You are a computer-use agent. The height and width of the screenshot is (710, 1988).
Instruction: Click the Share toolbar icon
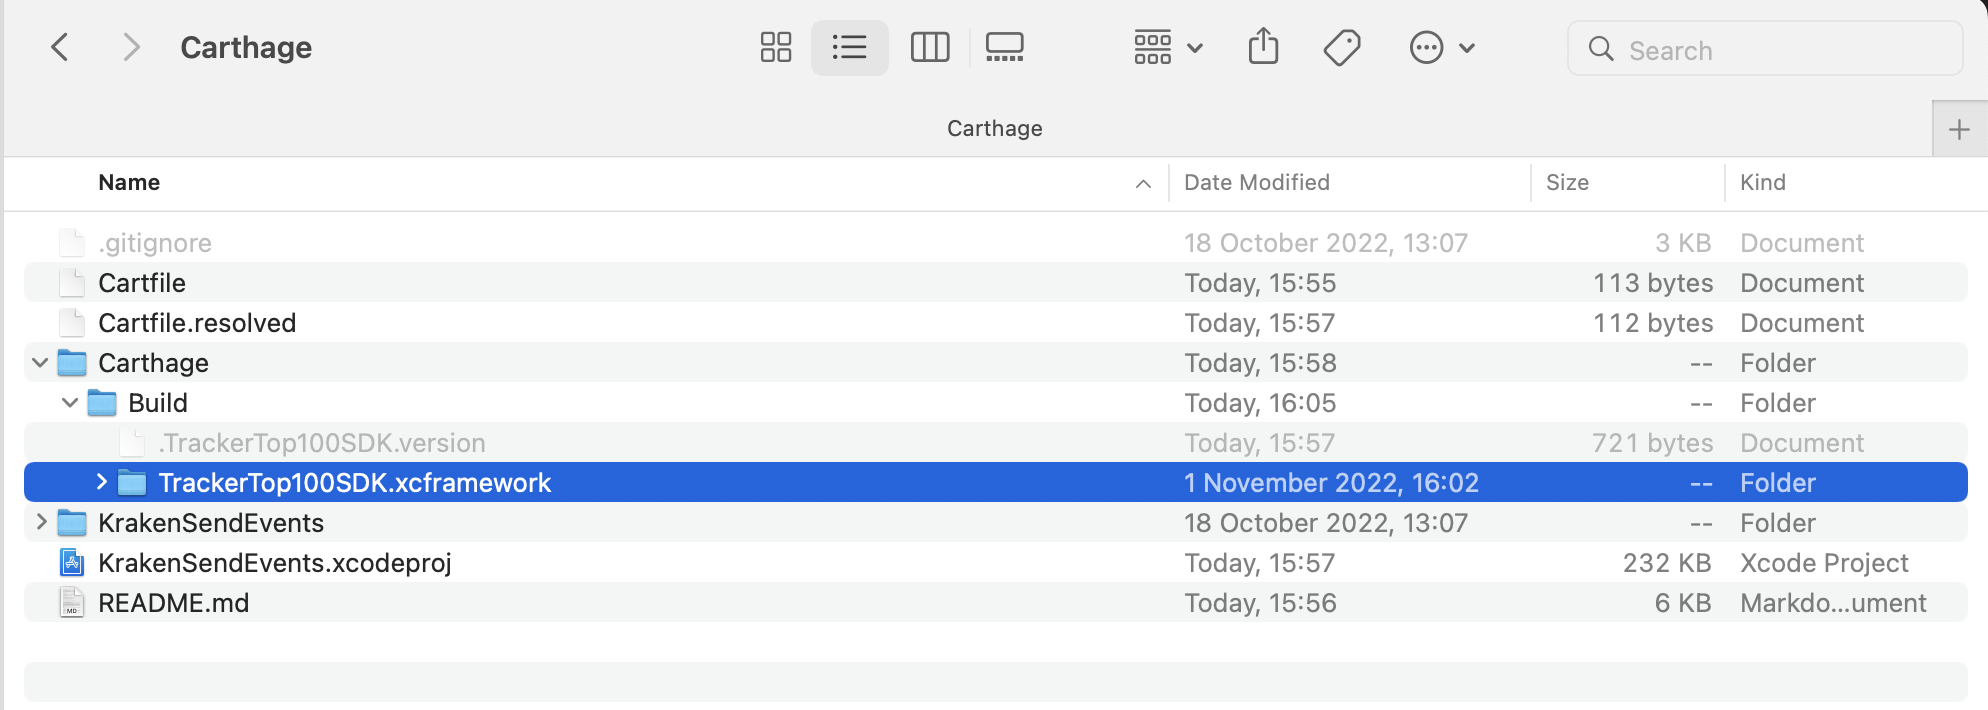(1263, 48)
